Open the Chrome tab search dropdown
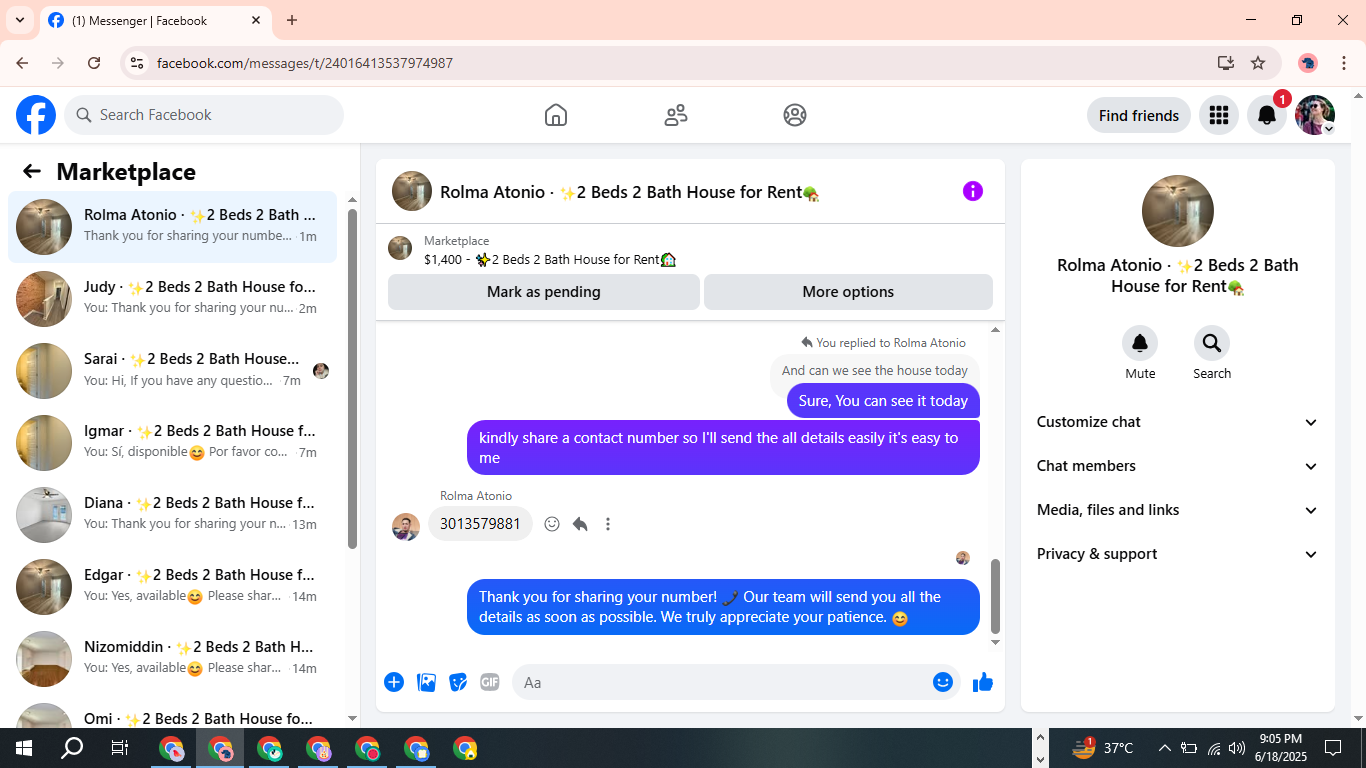Image resolution: width=1366 pixels, height=768 pixels. pyautogui.click(x=20, y=20)
